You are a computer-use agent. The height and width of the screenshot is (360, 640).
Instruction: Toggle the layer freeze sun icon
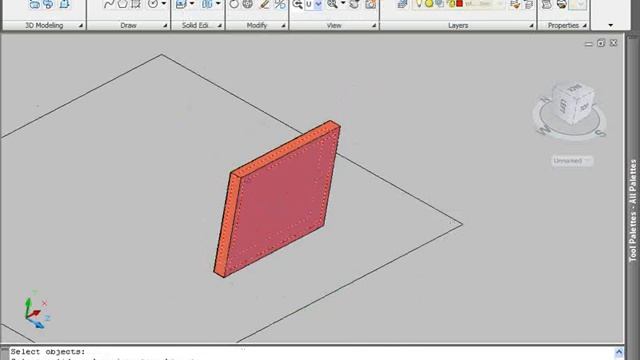429,4
